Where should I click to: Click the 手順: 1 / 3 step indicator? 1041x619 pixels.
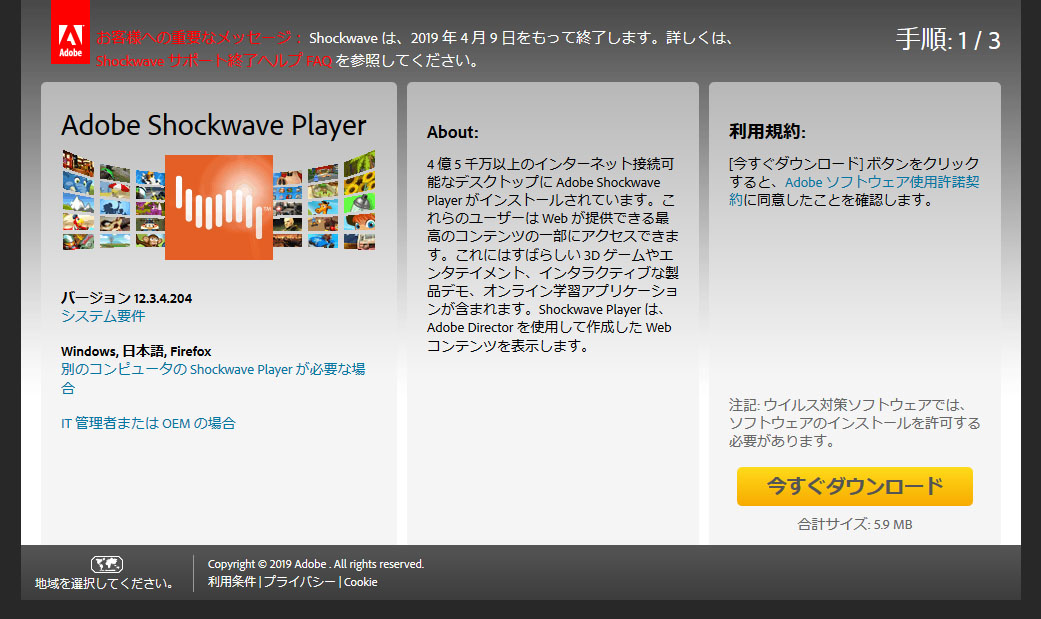947,40
